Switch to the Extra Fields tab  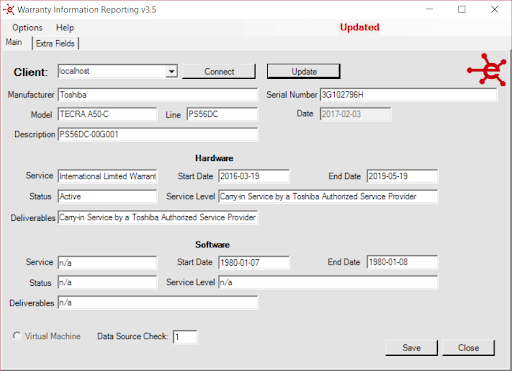tap(55, 44)
